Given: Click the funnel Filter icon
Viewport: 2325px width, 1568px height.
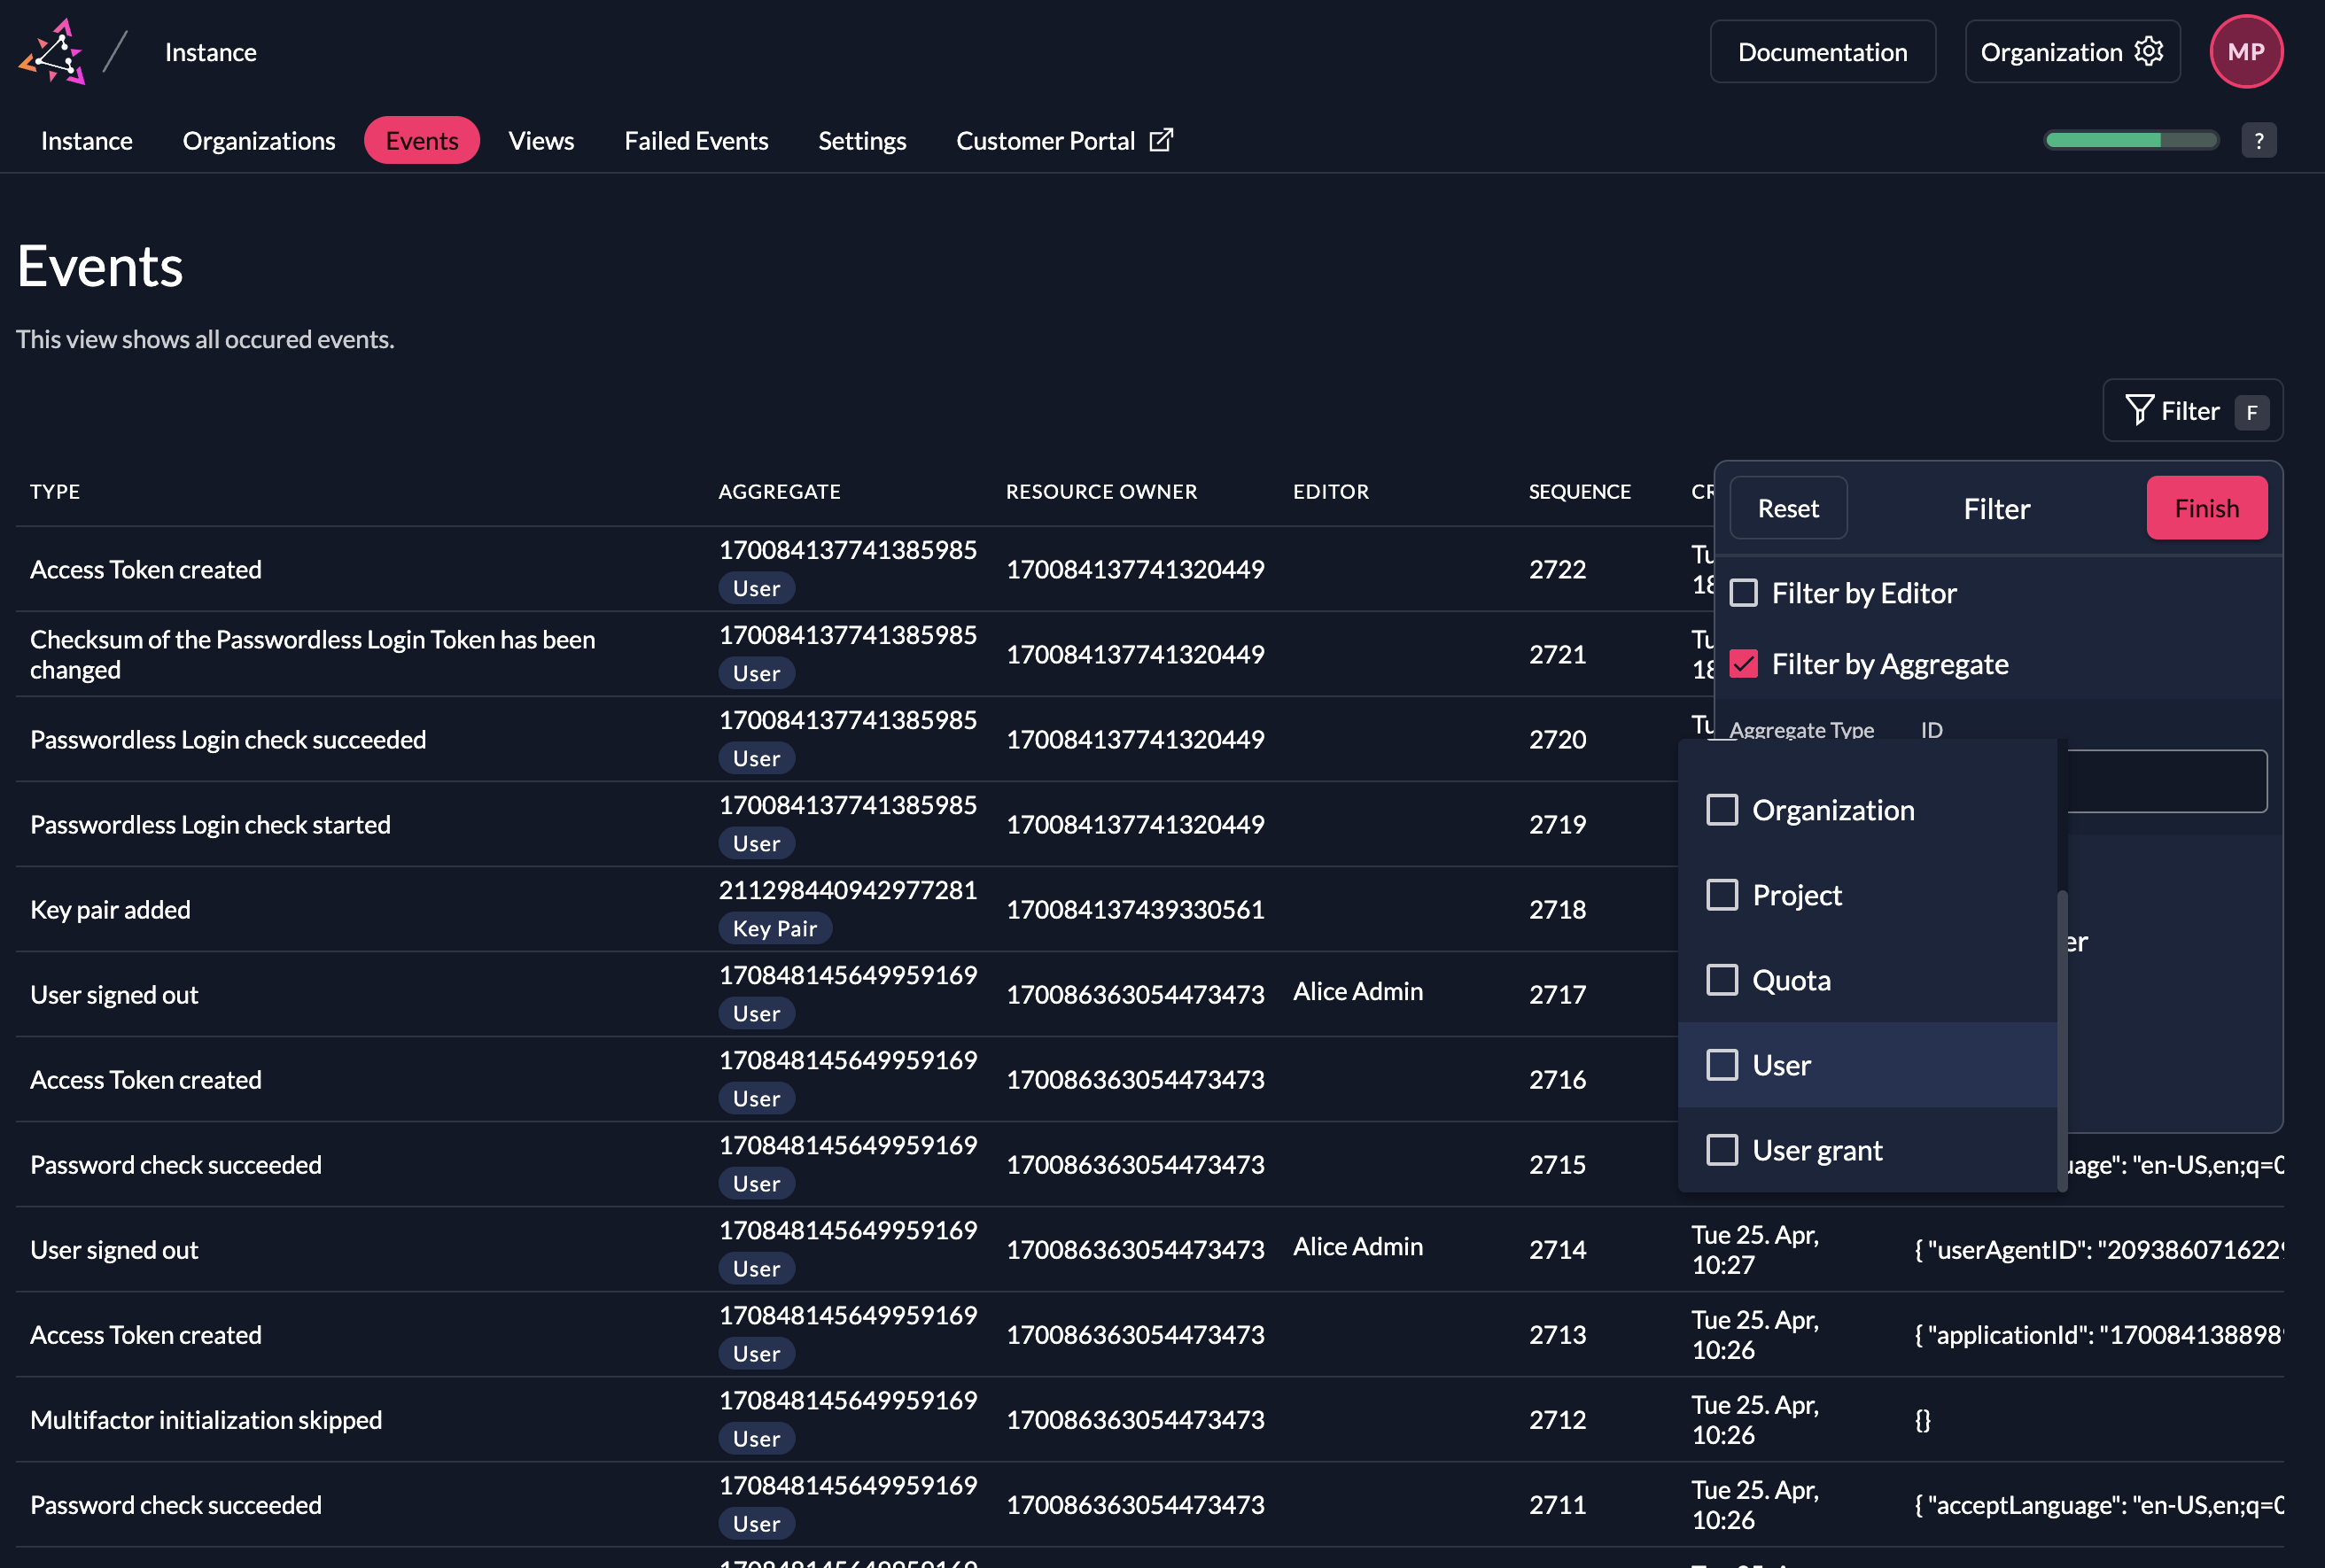Looking at the screenshot, I should (2138, 410).
